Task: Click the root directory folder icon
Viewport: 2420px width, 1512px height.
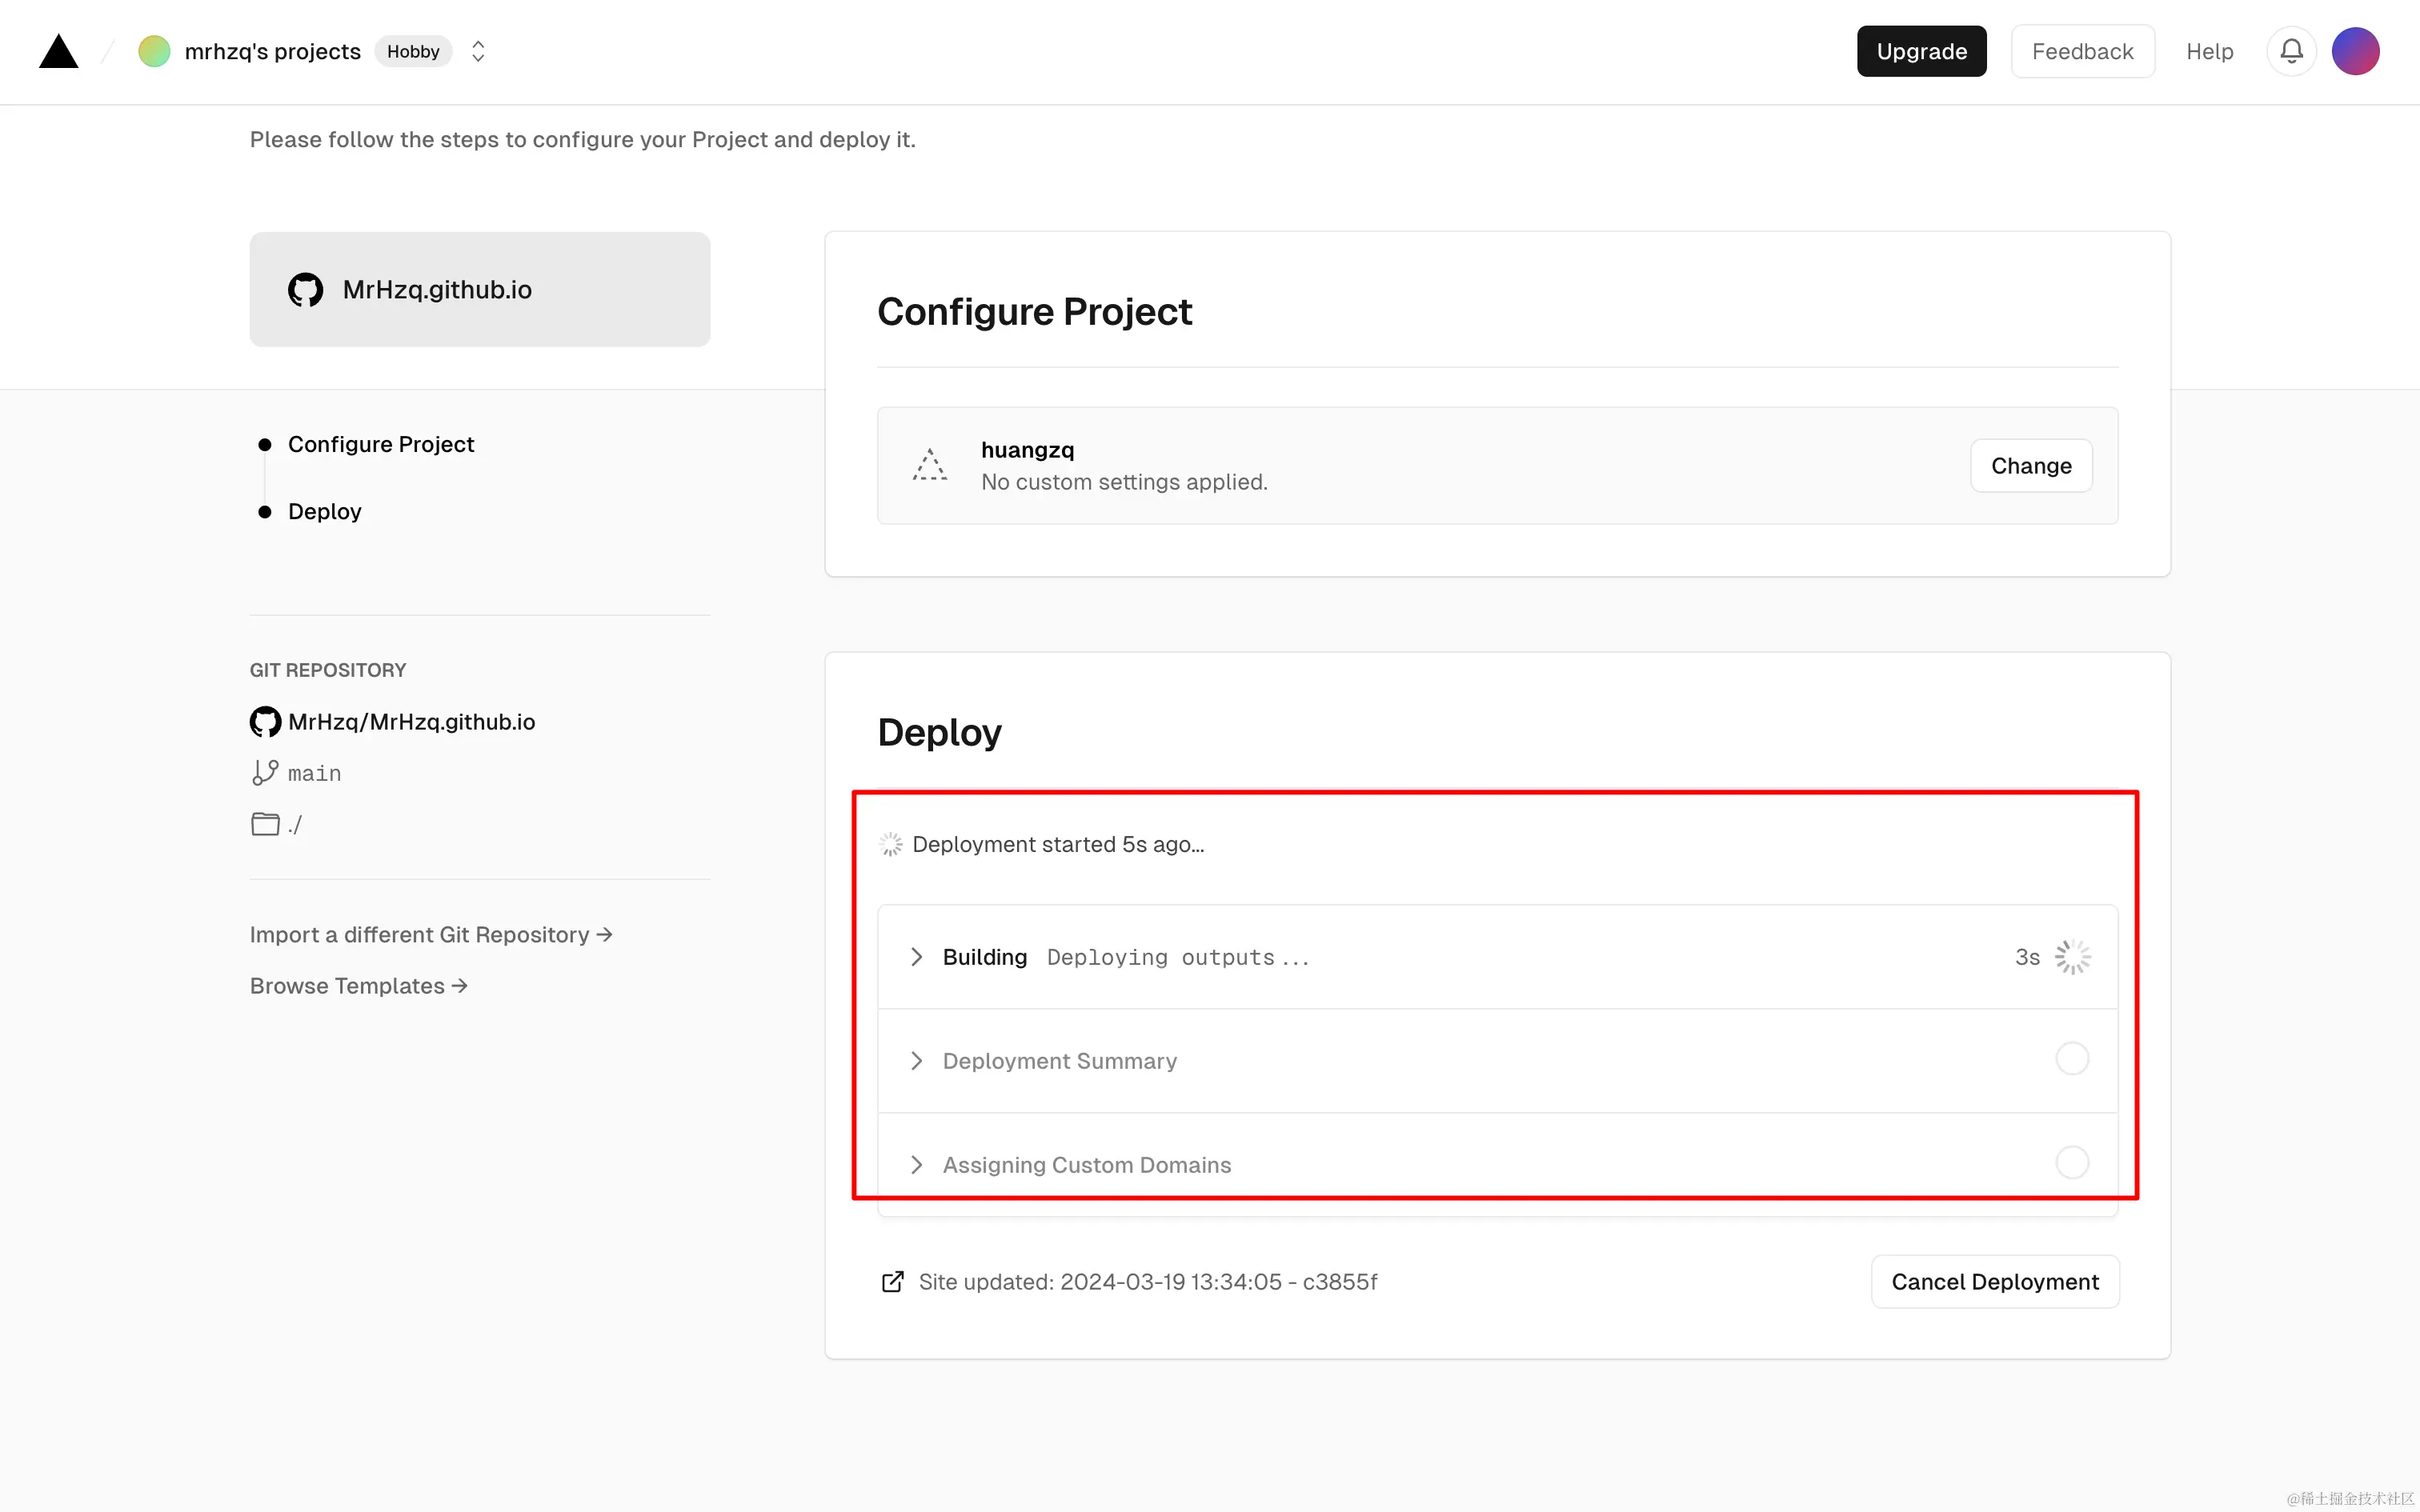Action: (x=265, y=824)
